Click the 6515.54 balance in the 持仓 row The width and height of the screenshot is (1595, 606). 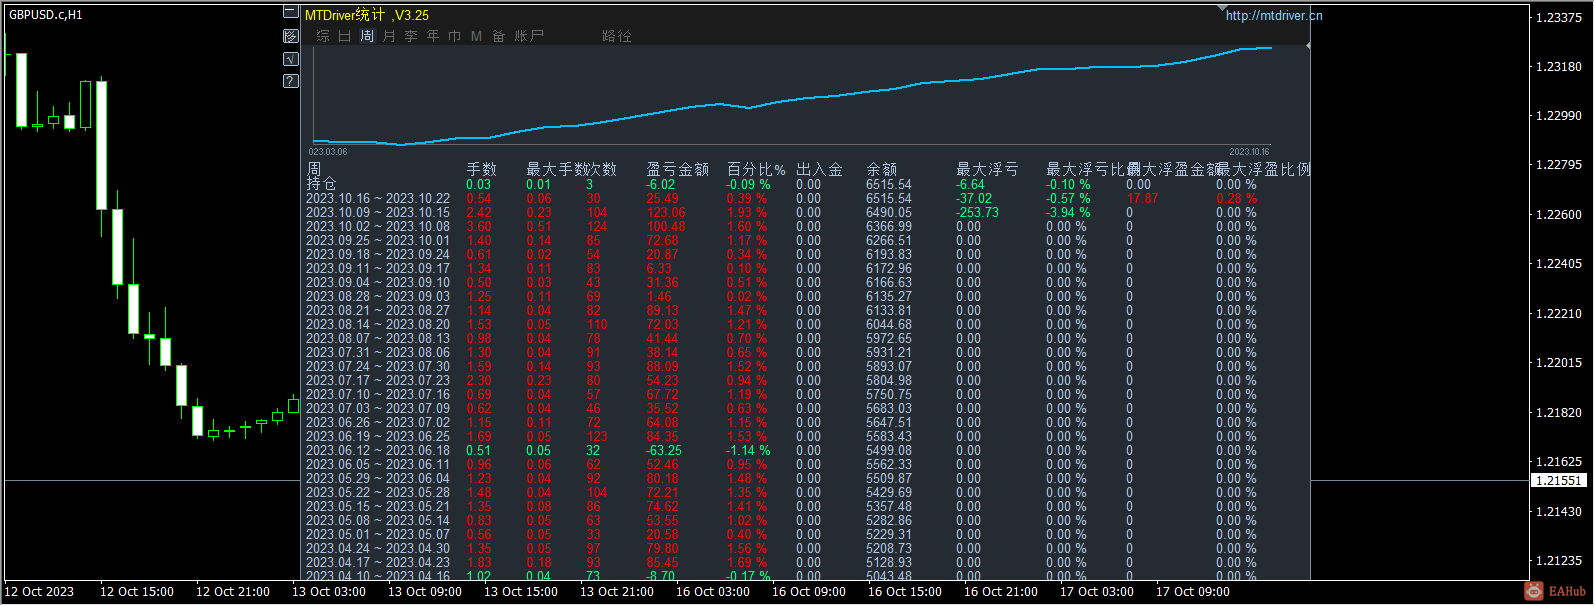pos(889,184)
